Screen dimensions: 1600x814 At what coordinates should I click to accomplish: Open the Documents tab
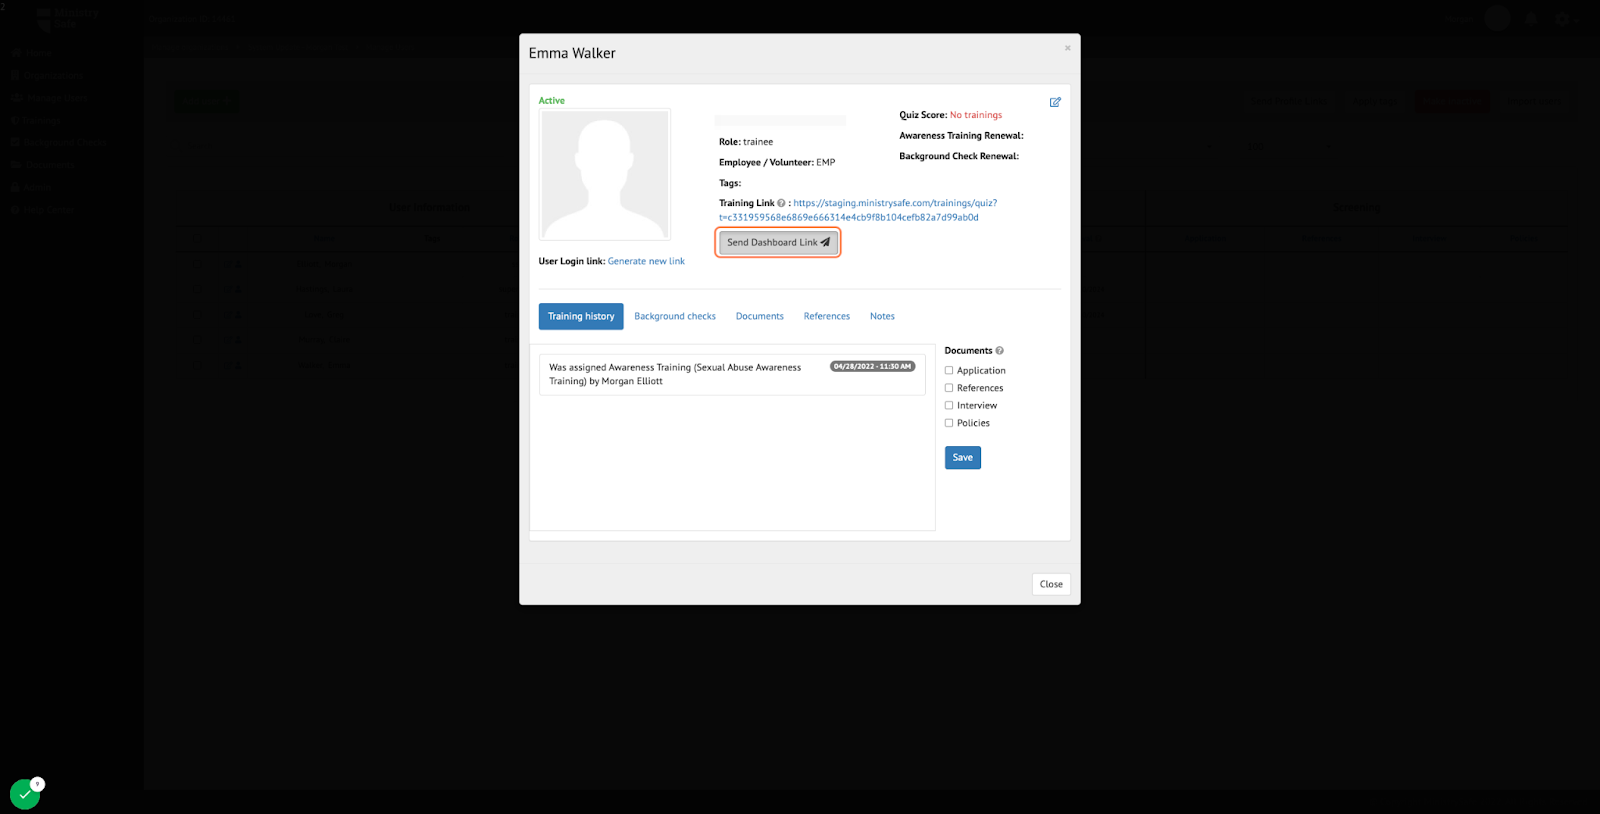(x=760, y=316)
